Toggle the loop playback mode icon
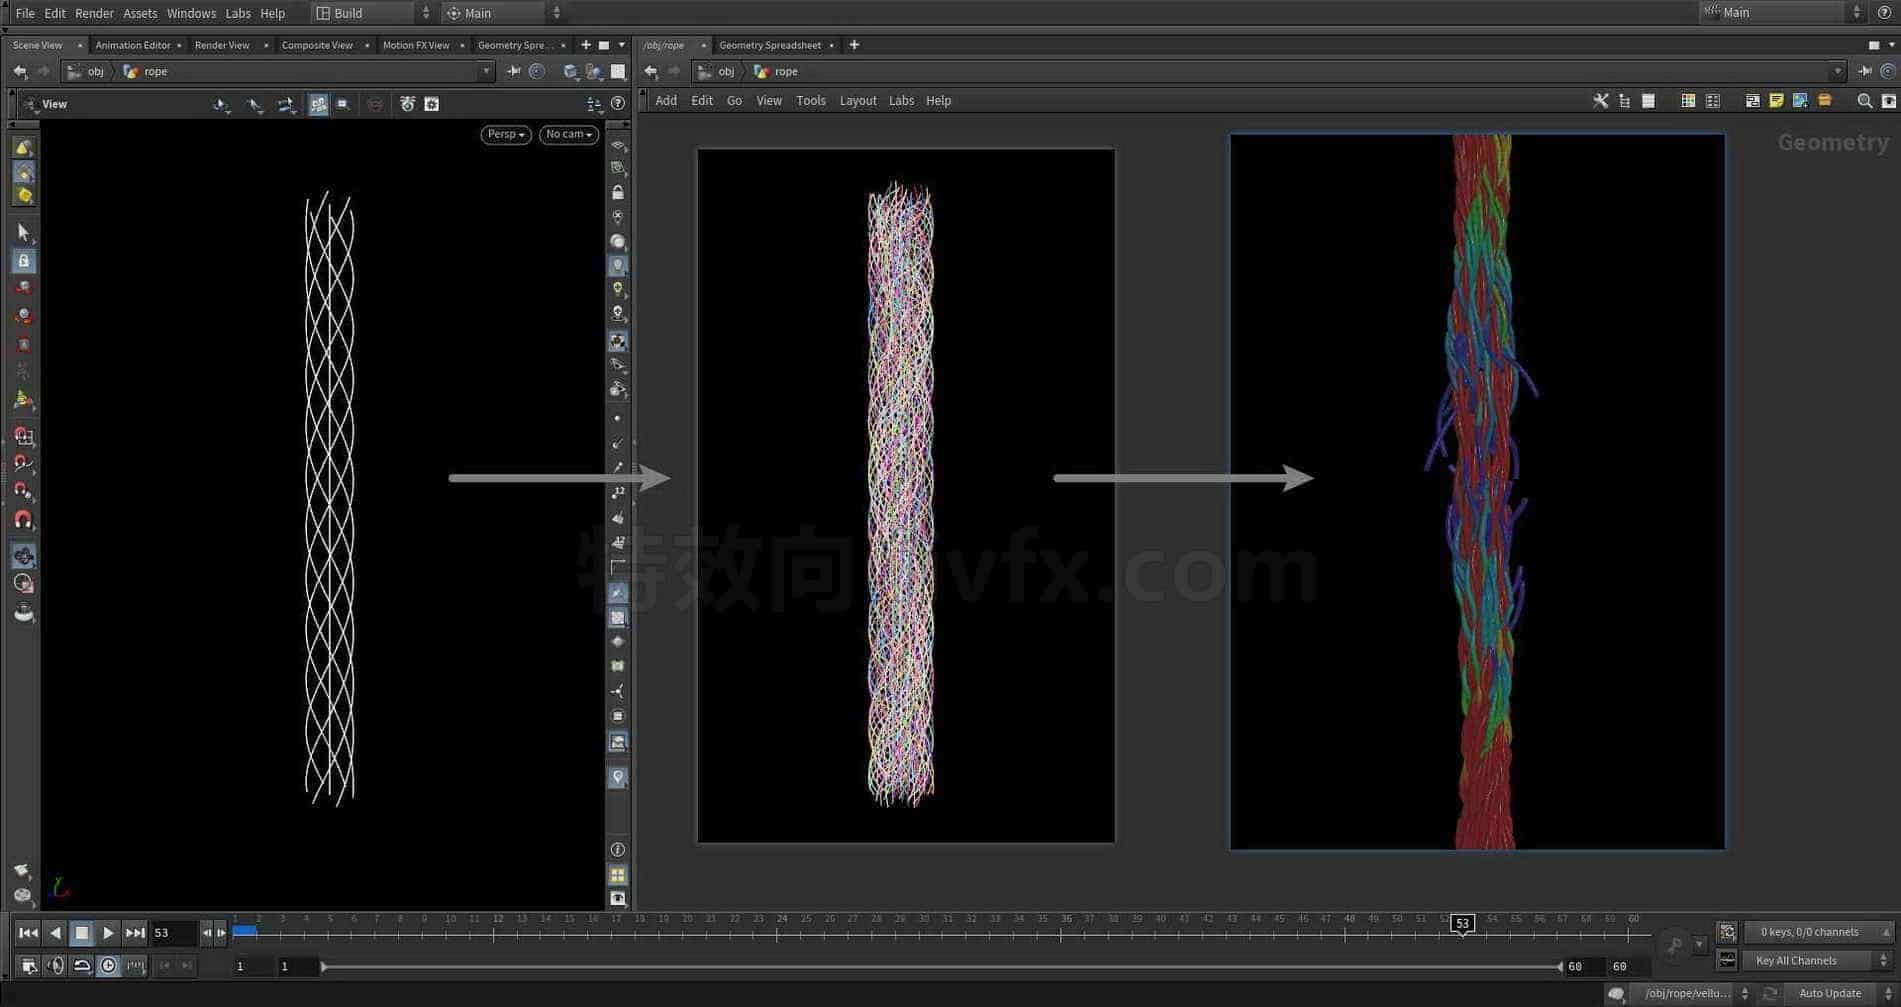The image size is (1901, 1007). pos(82,965)
